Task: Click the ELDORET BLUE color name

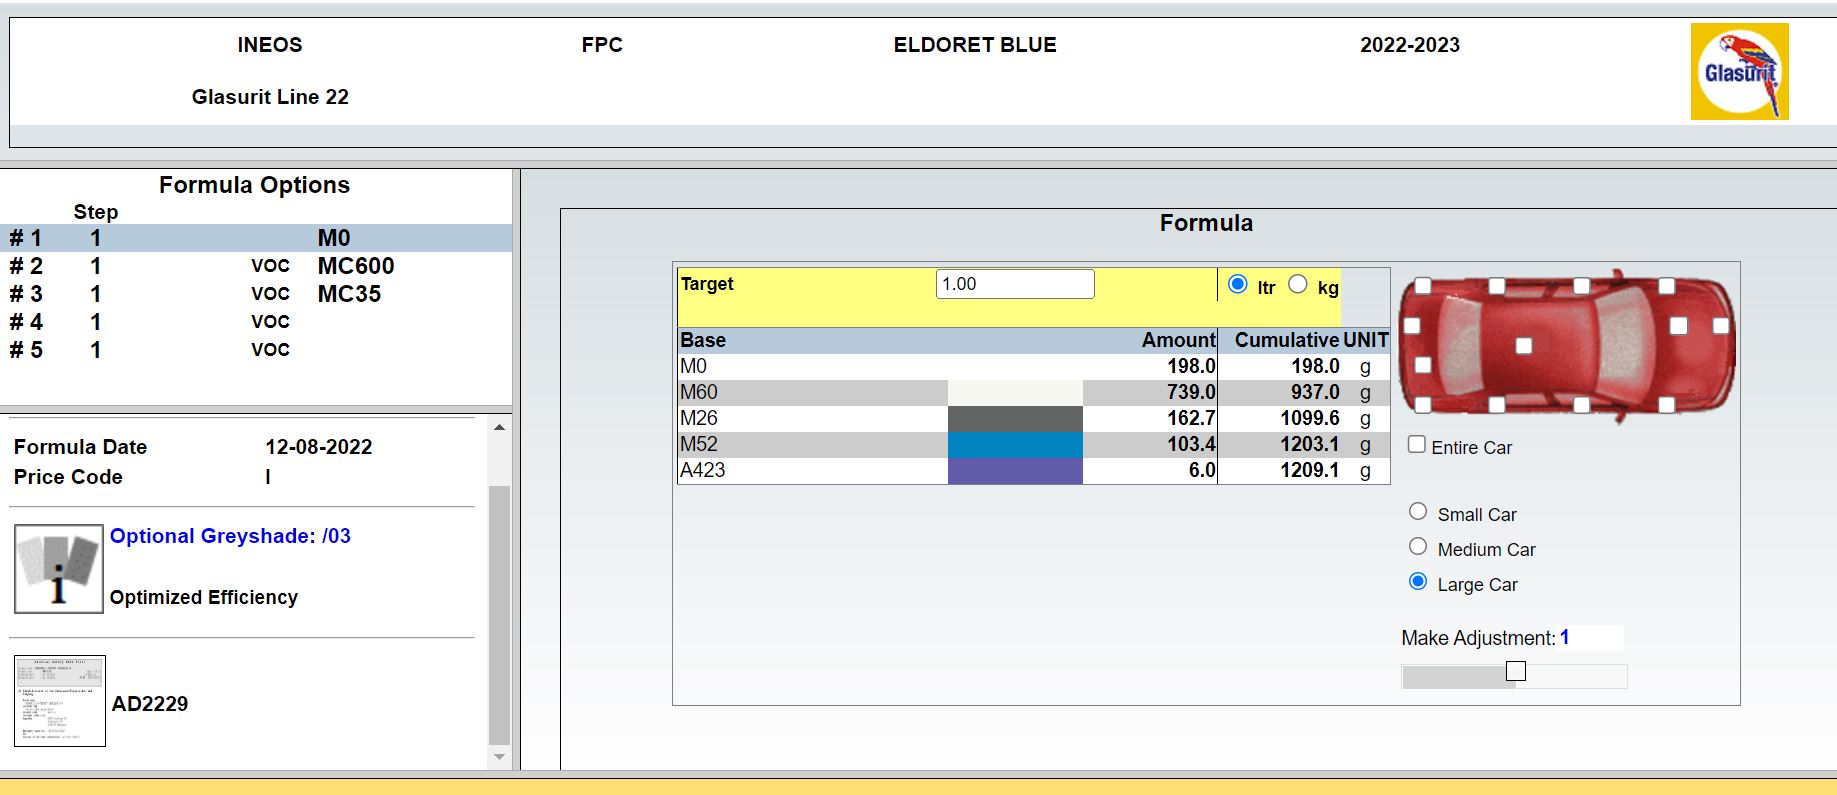Action: (x=975, y=45)
